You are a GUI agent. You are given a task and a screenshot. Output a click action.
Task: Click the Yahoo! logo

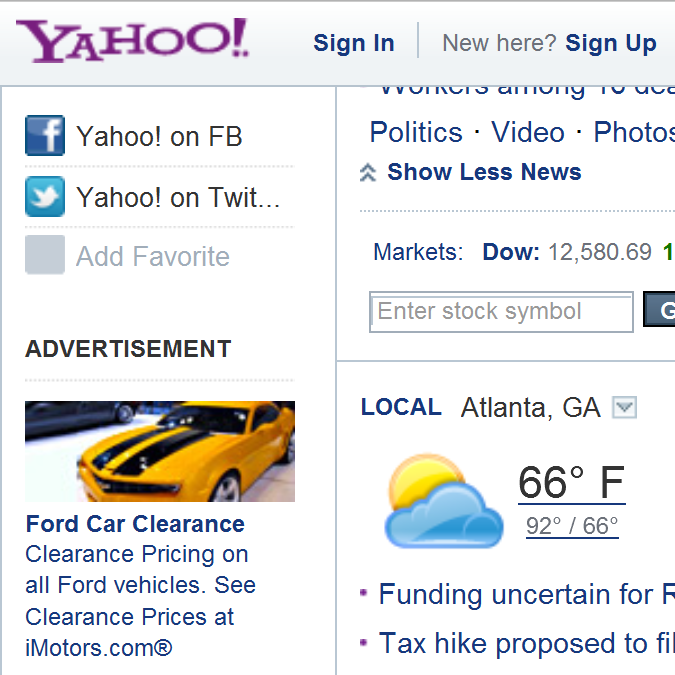click(133, 41)
